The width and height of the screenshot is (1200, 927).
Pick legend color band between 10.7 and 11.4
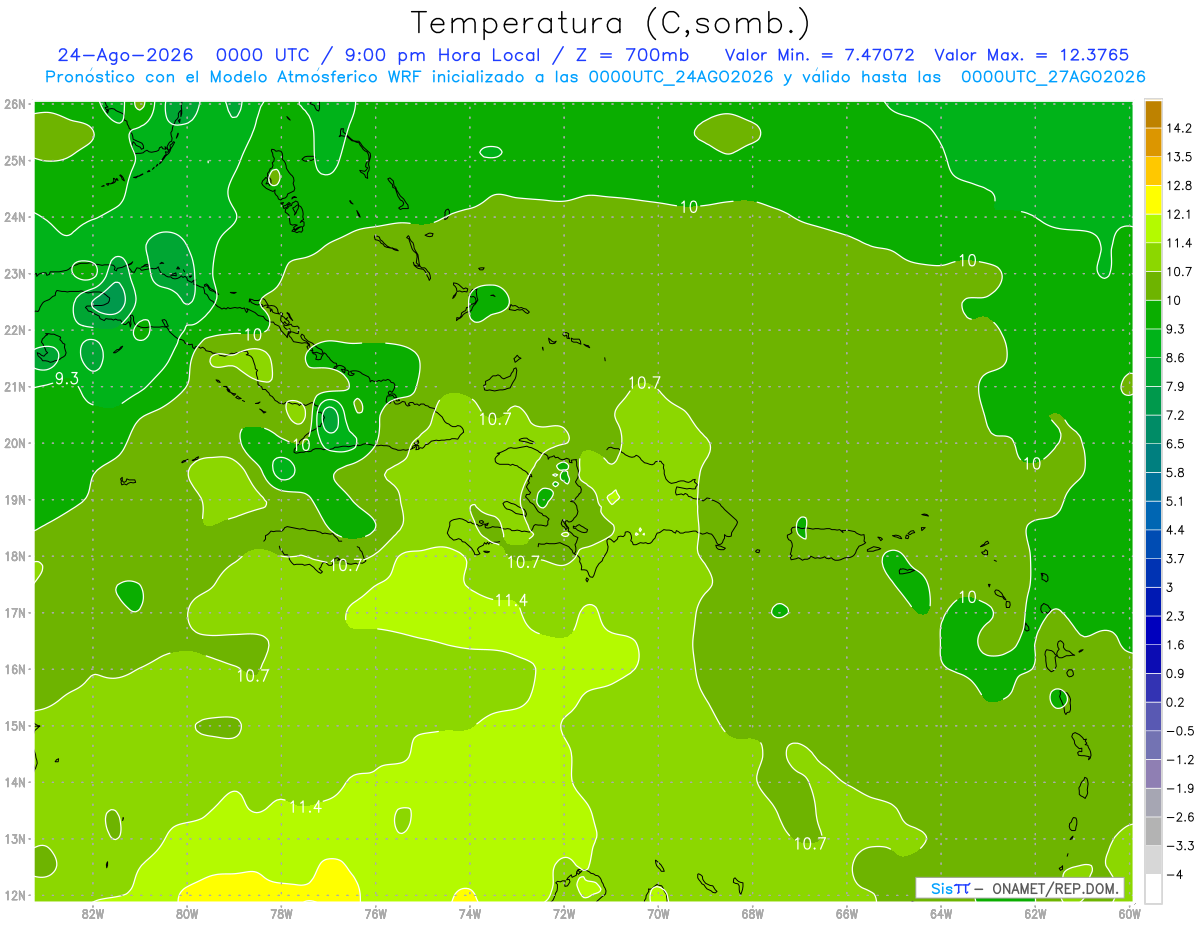point(1153,257)
